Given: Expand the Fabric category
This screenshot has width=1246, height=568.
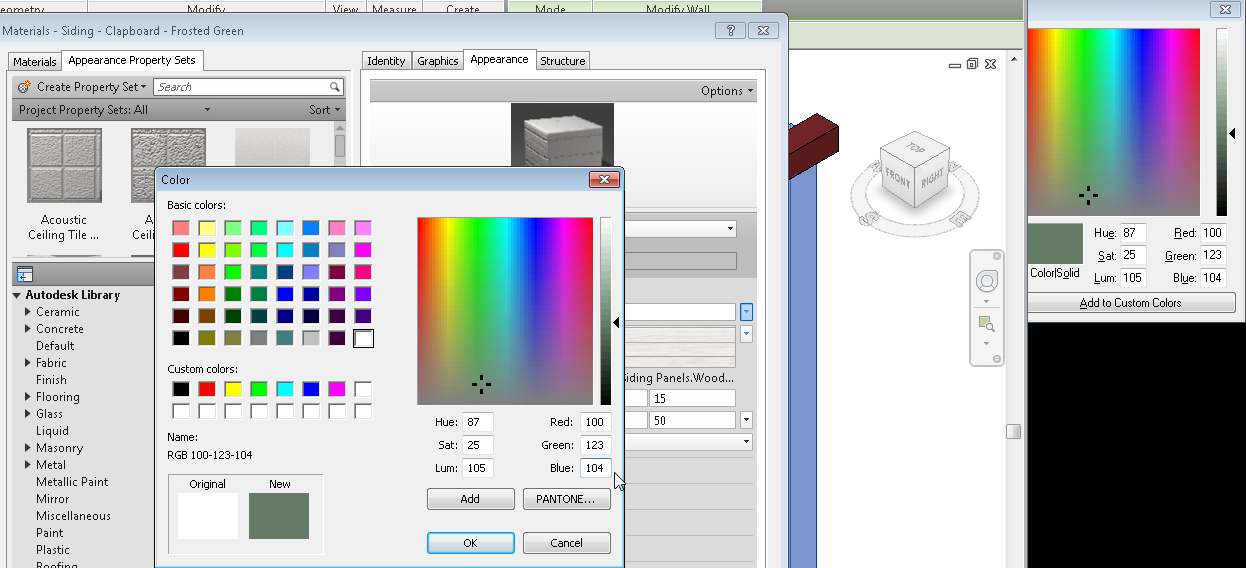Looking at the screenshot, I should click(28, 363).
